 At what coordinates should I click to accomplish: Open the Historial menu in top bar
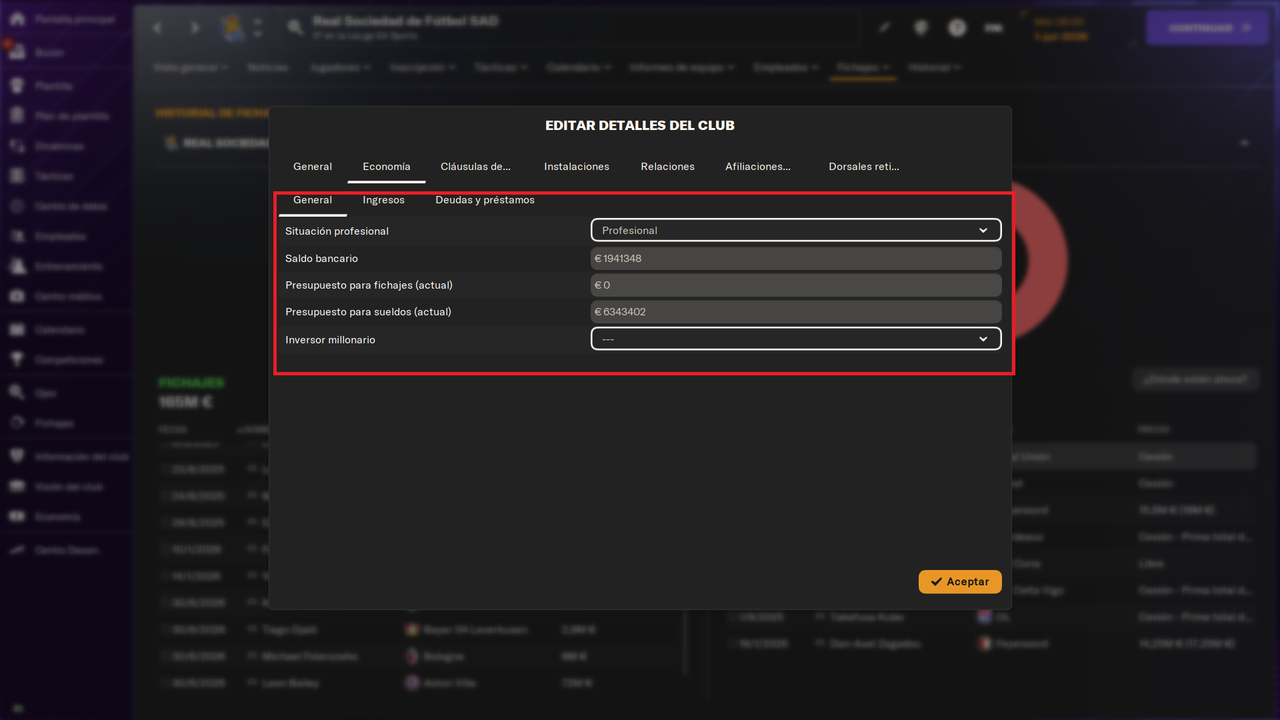coord(934,68)
